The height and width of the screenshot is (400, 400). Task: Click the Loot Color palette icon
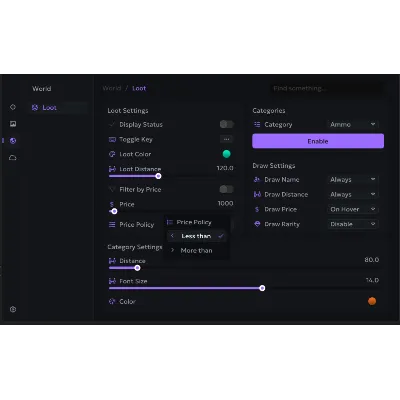pos(112,154)
